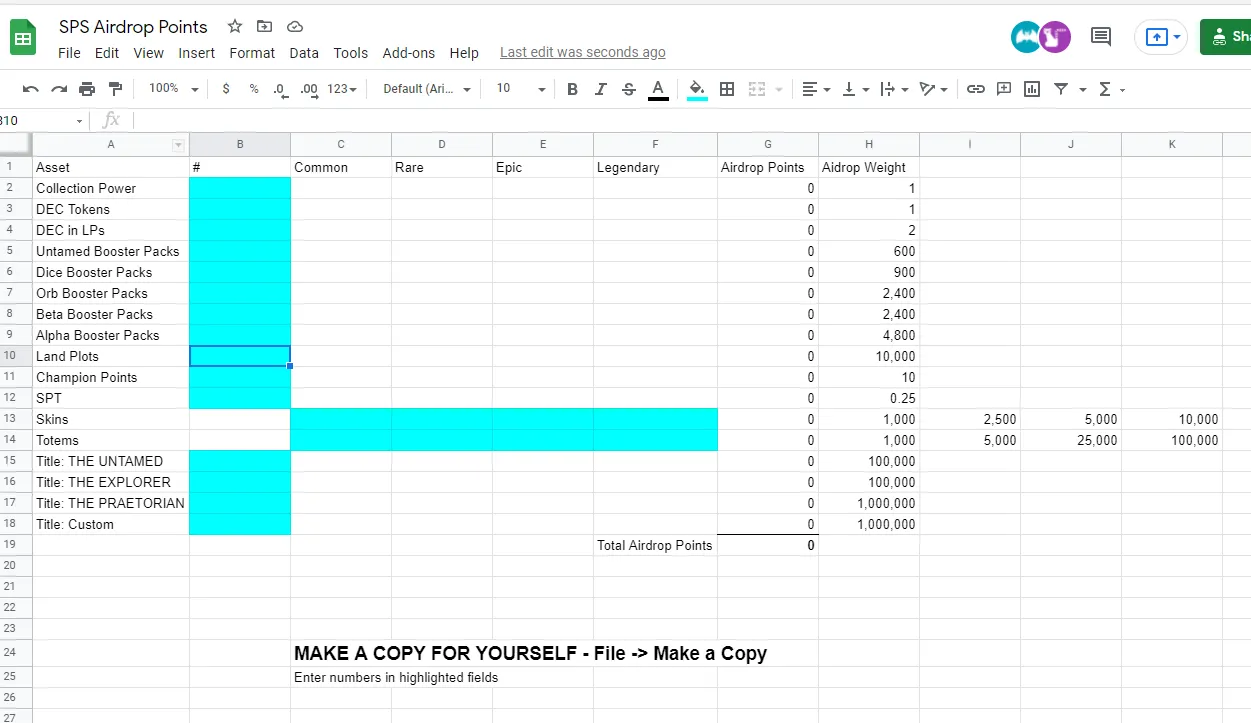Open comment history icon

pos(1101,37)
